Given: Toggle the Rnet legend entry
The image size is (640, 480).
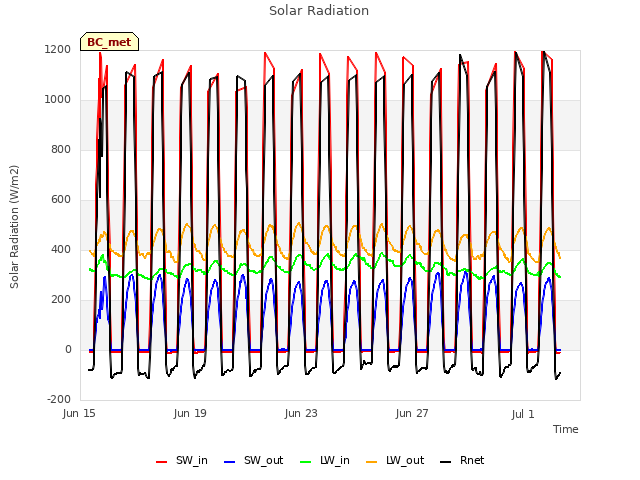Looking at the screenshot, I should pyautogui.click(x=462, y=460).
